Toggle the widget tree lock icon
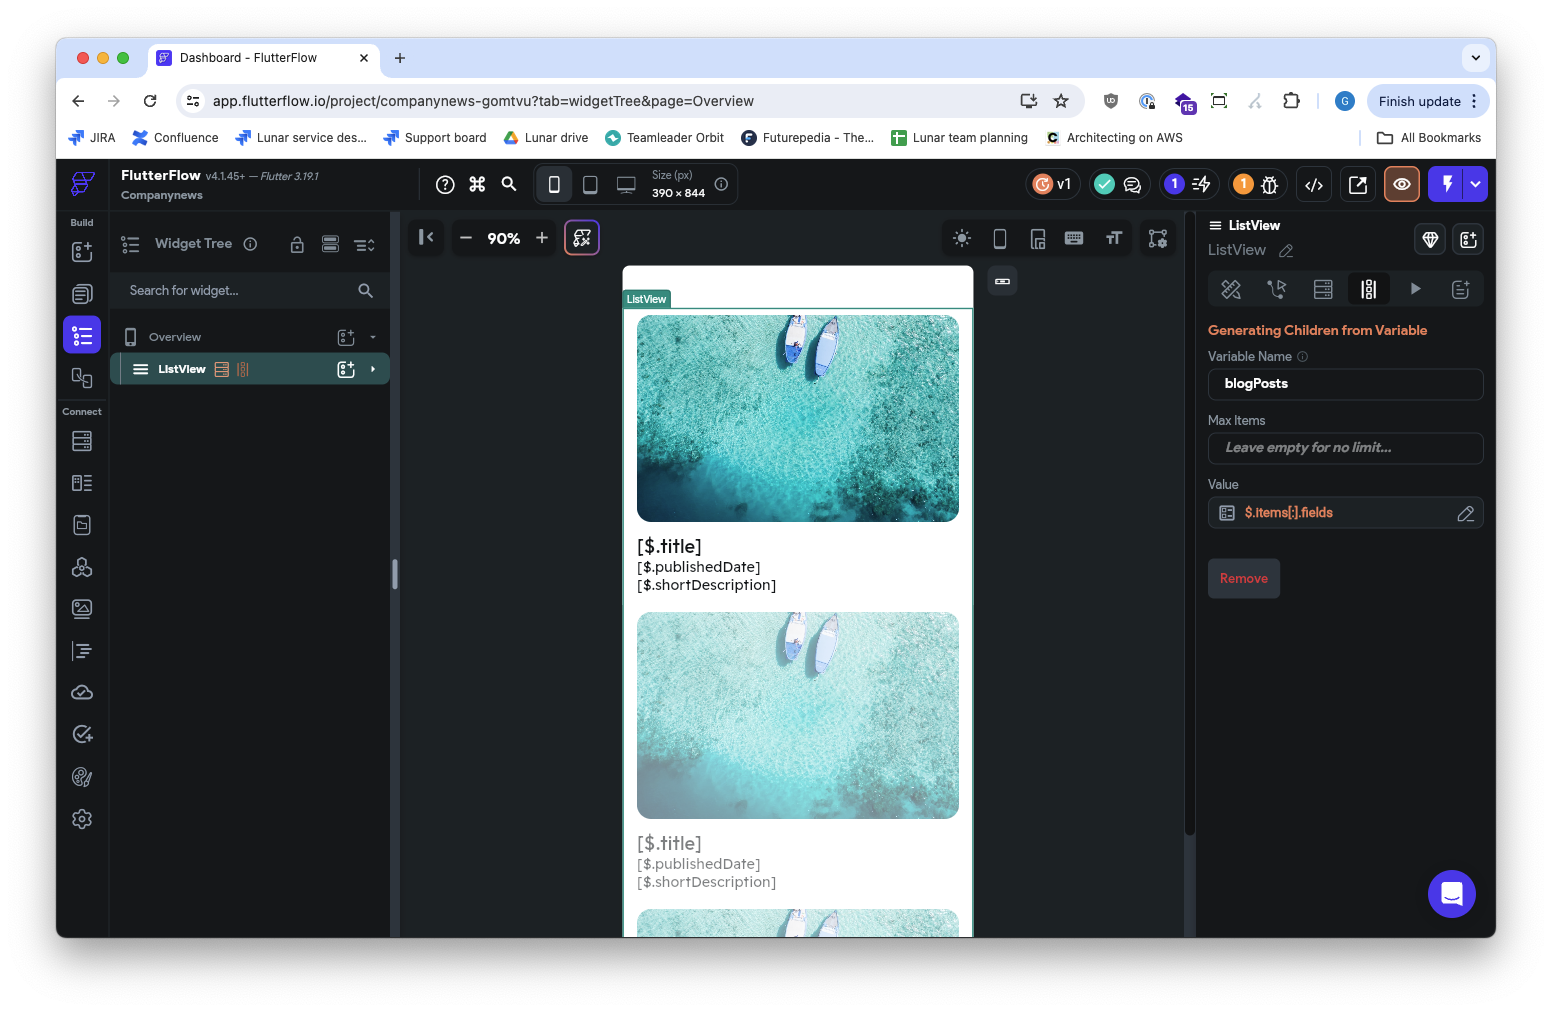 pos(297,244)
